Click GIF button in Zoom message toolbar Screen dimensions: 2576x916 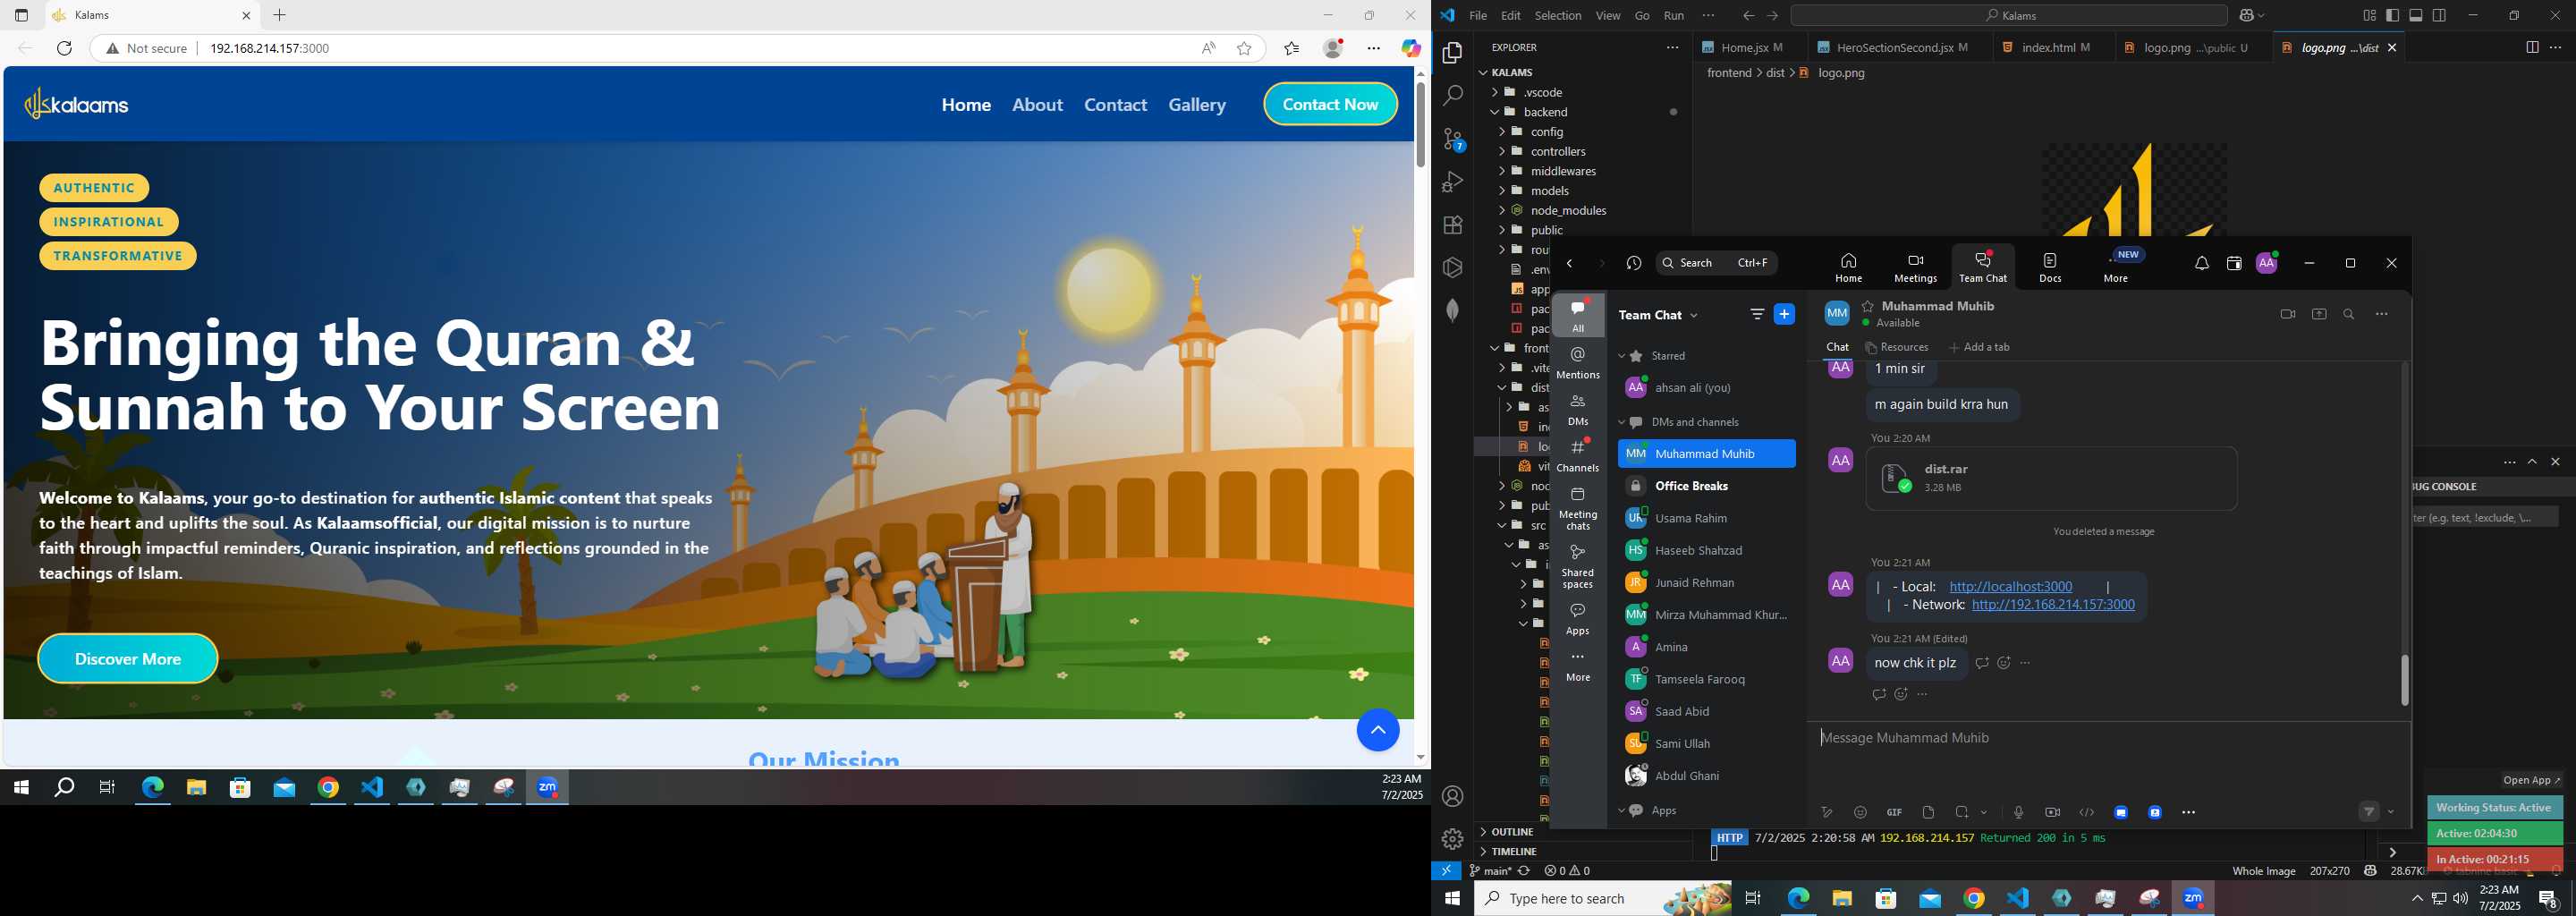pos(1894,812)
